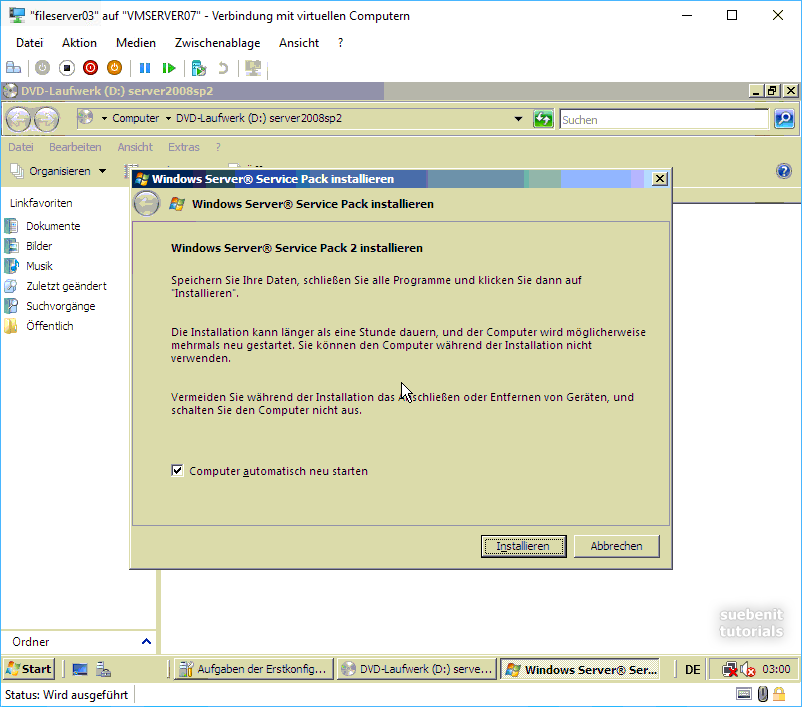Switch to Aufgaben der Erstkonfig taskbar item
802x707 pixels.
(253, 669)
